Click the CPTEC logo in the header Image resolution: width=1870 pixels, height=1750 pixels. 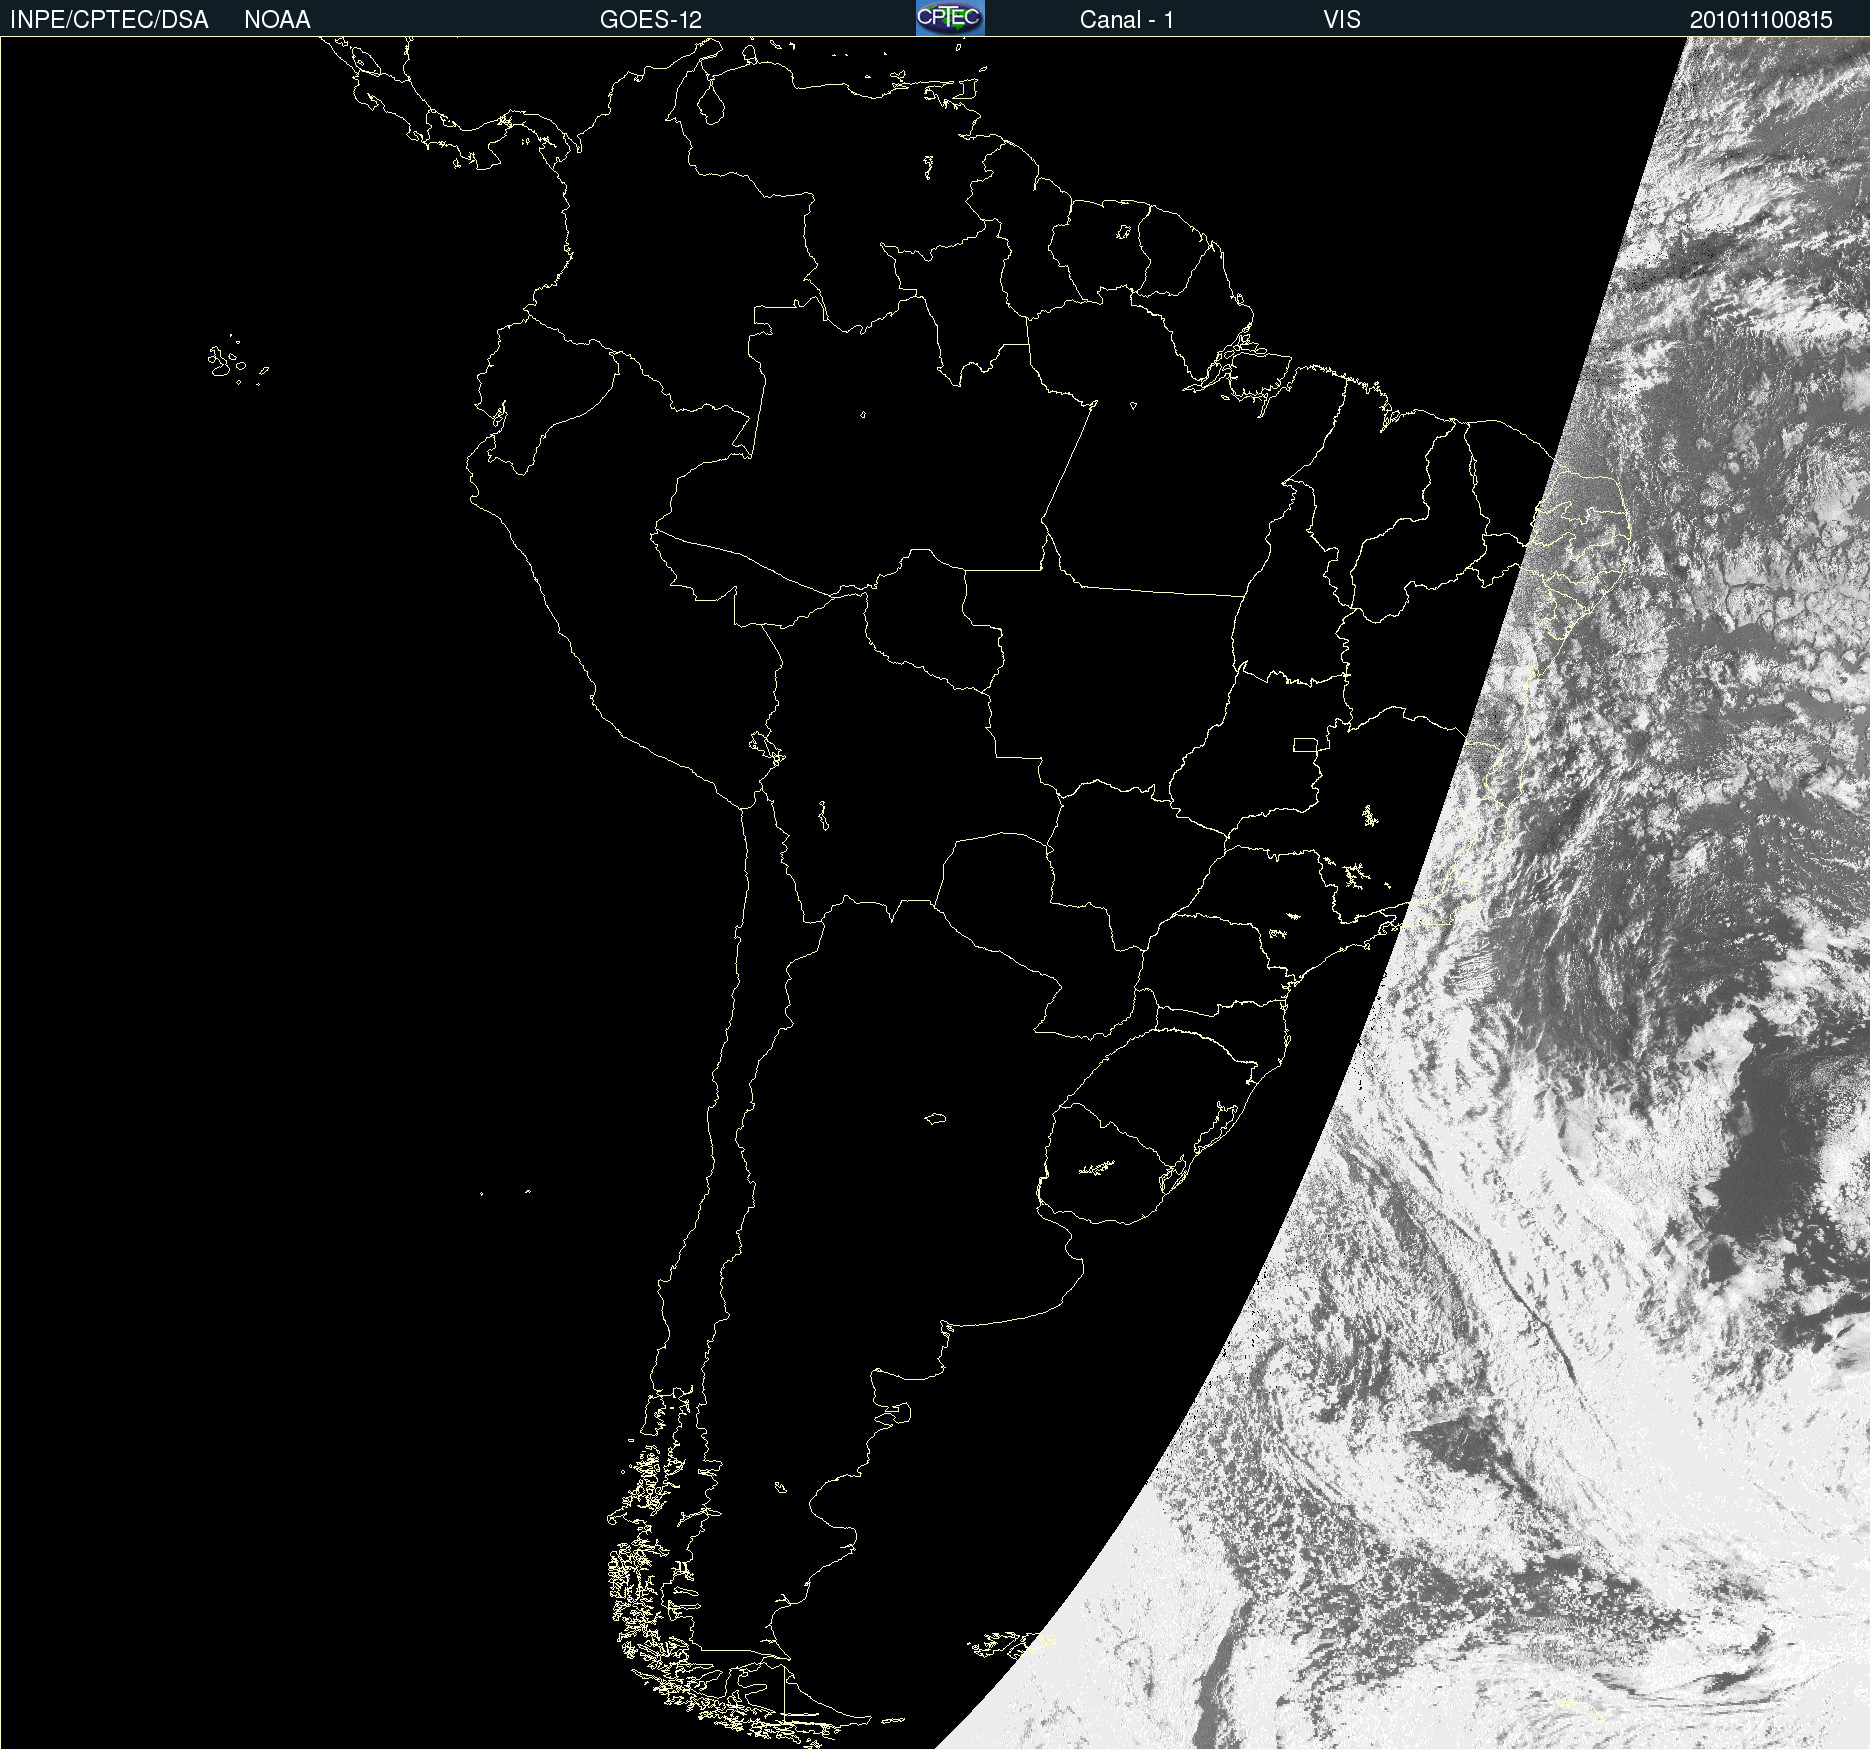949,18
